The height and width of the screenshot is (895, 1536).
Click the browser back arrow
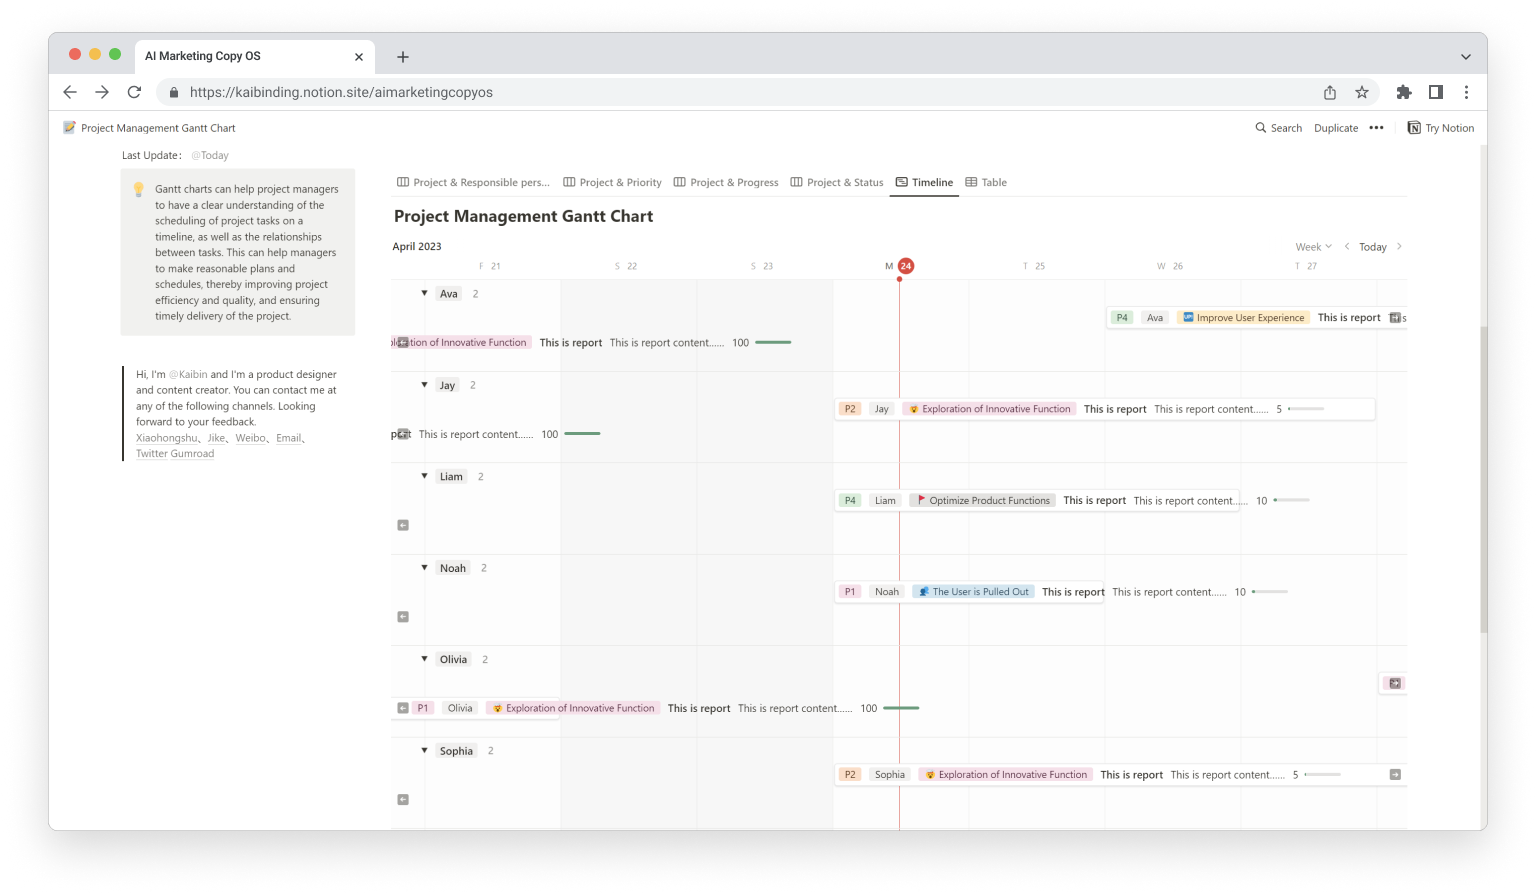70,92
